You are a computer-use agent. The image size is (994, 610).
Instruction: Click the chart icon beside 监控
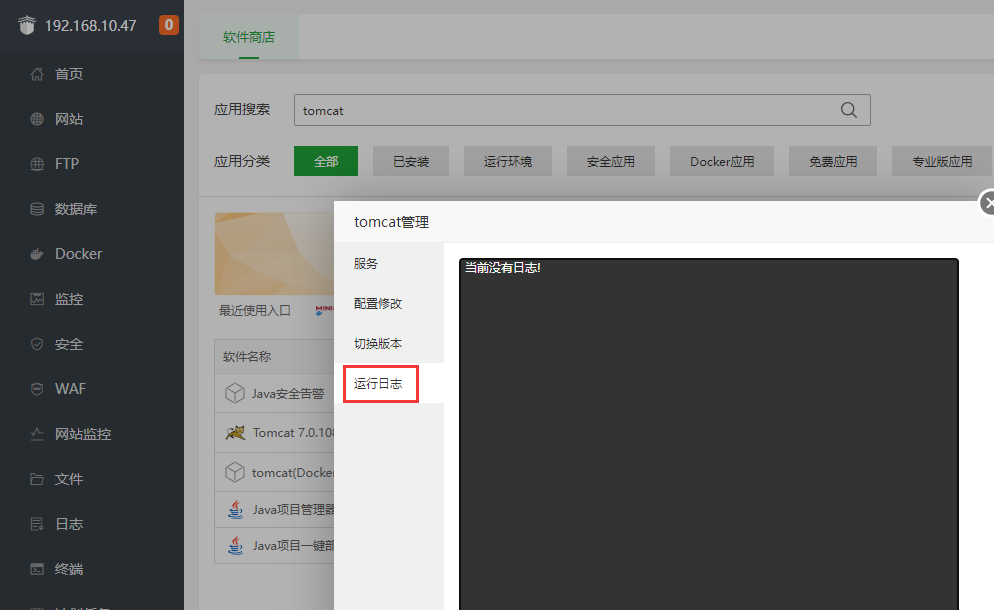(x=37, y=299)
